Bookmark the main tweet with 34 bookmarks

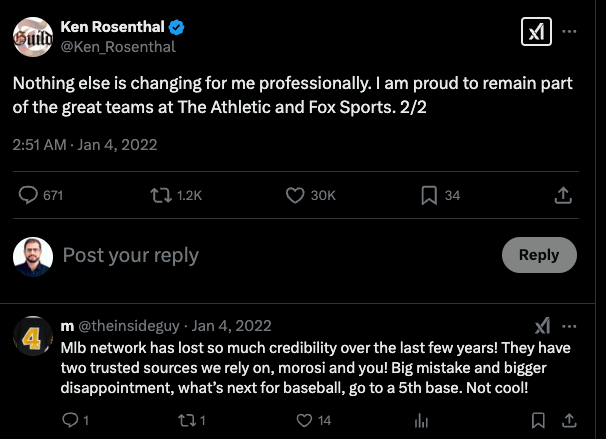(428, 195)
